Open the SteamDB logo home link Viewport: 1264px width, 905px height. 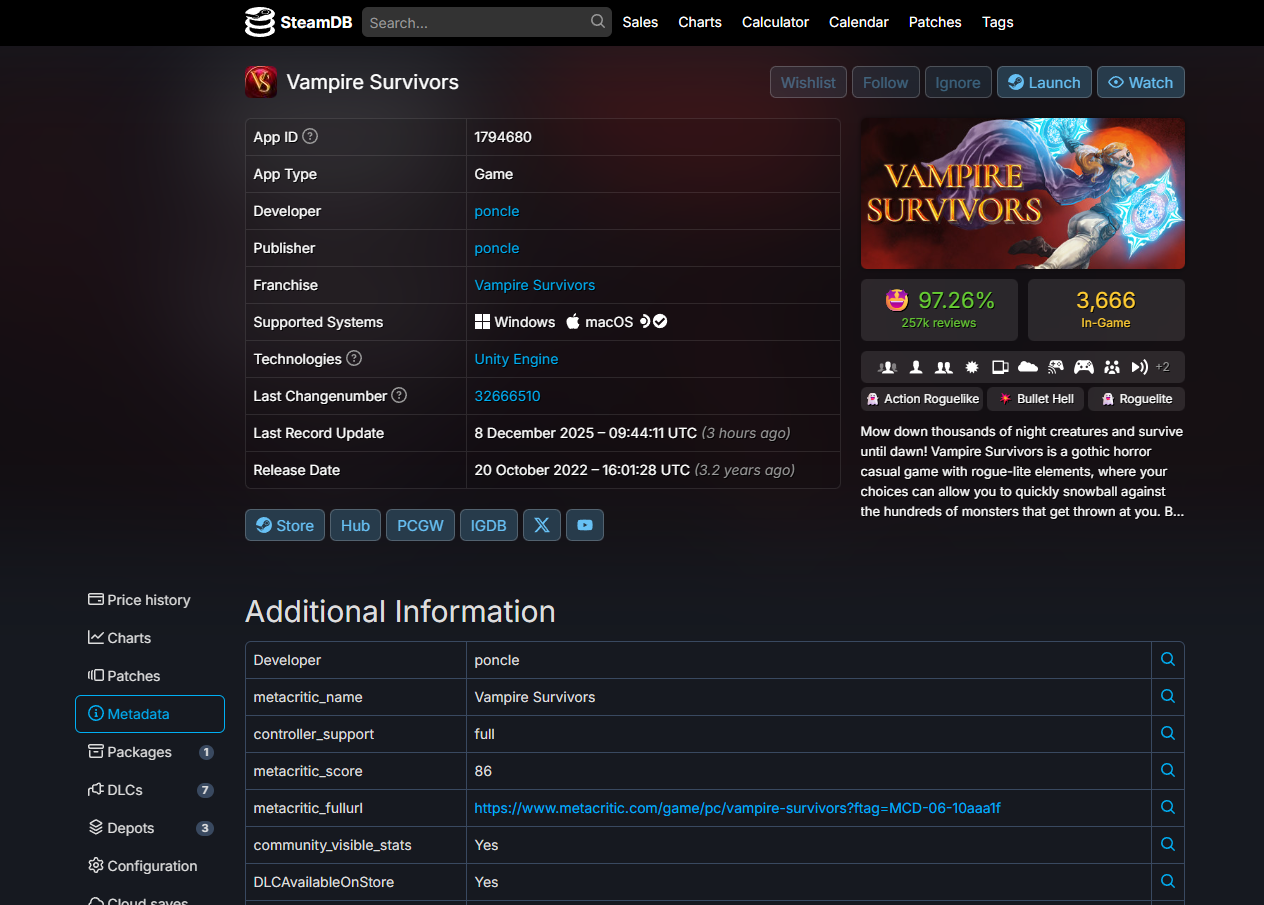[x=297, y=22]
